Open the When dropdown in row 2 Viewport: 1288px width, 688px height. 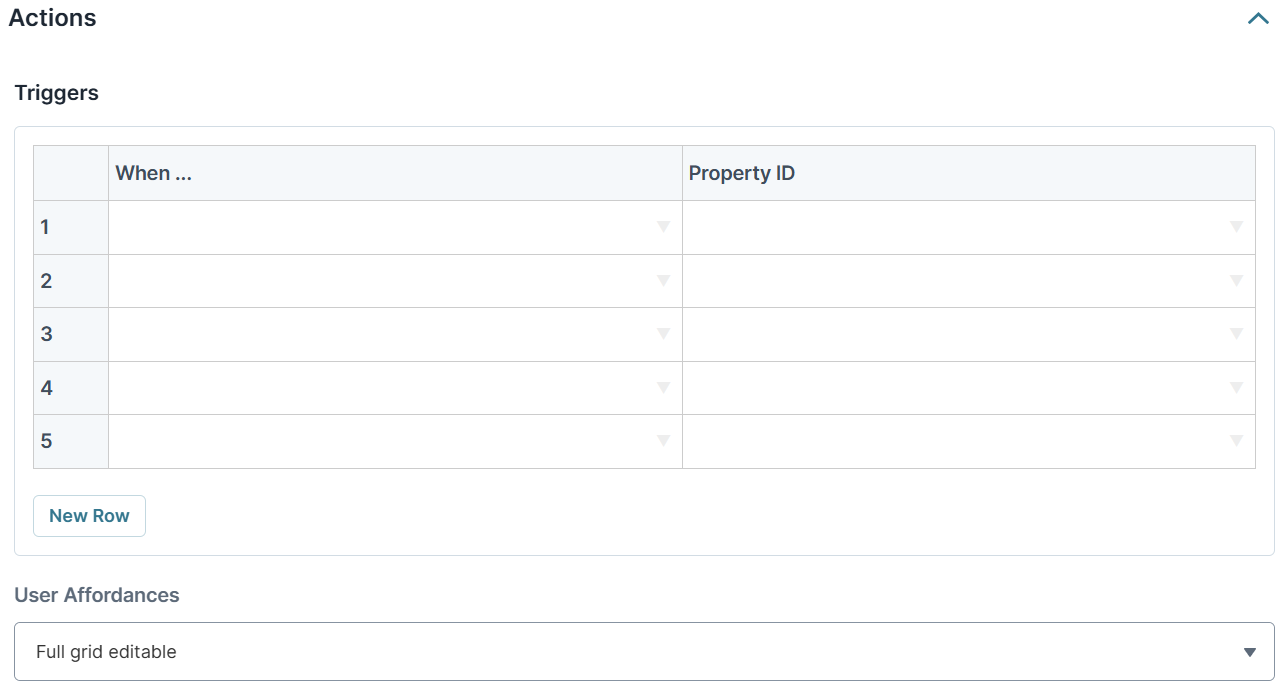pos(663,281)
